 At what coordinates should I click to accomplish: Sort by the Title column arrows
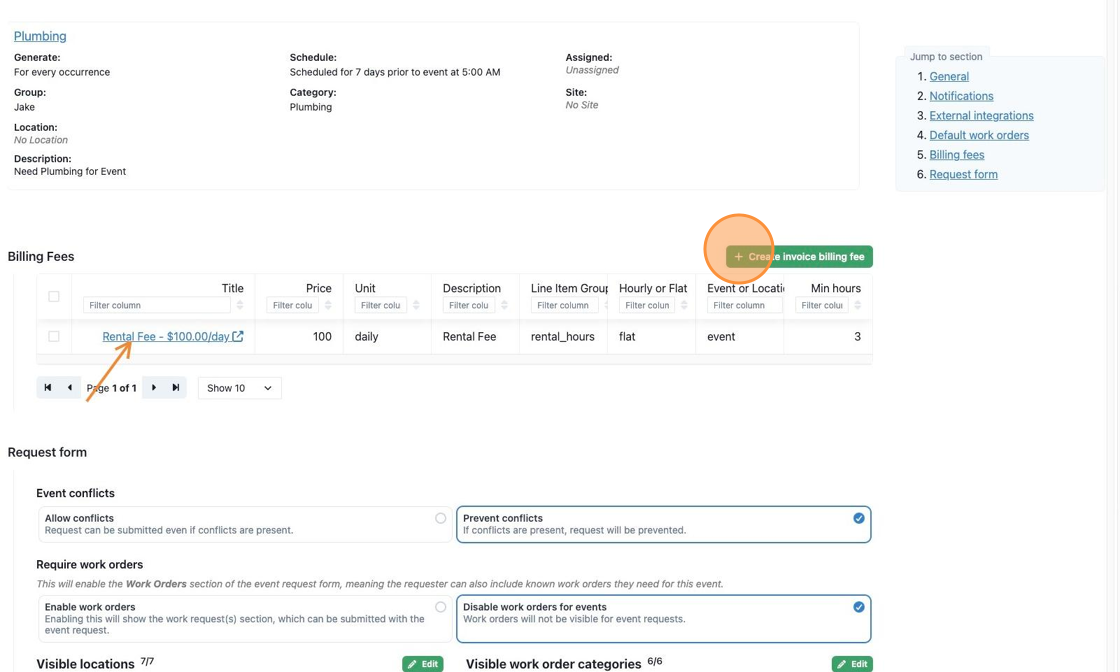(240, 305)
